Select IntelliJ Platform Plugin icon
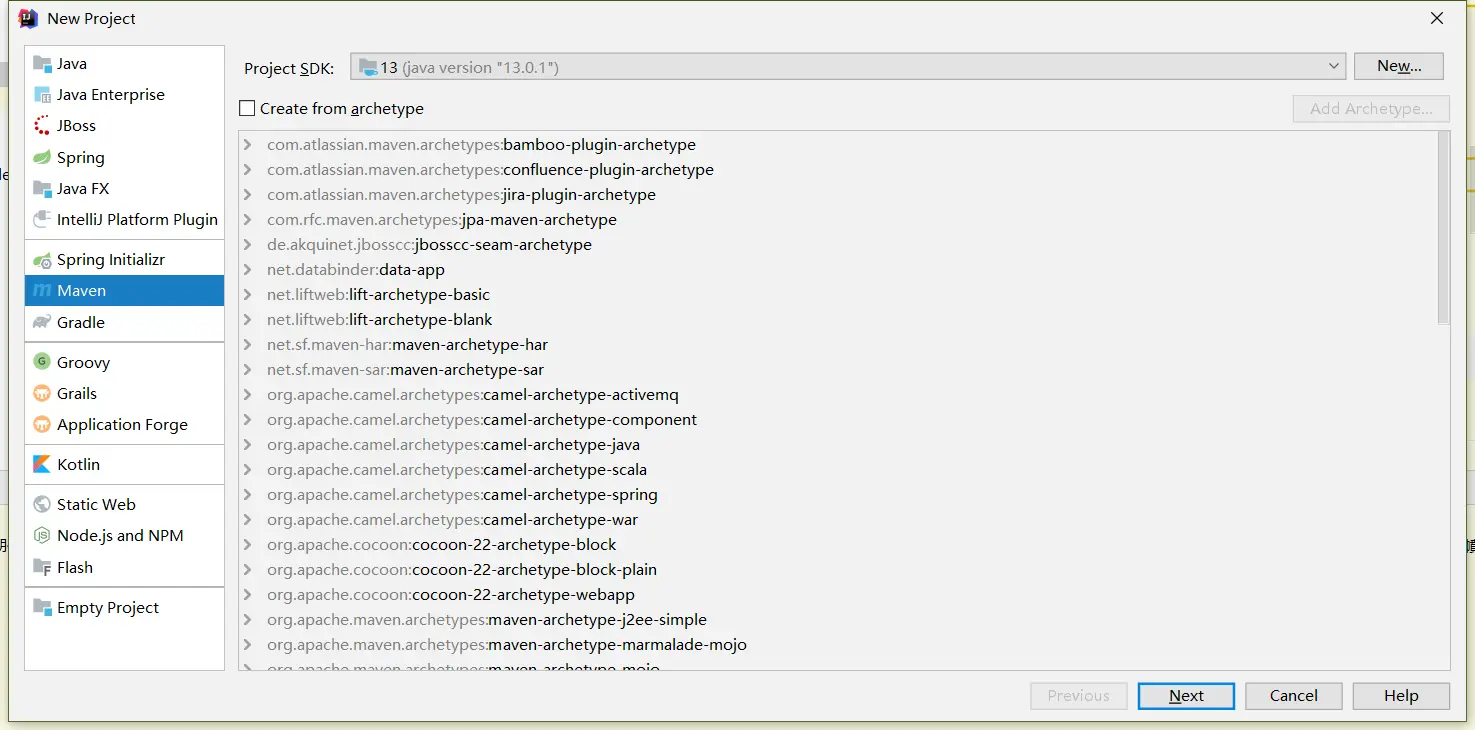The width and height of the screenshot is (1475, 730). click(x=42, y=220)
